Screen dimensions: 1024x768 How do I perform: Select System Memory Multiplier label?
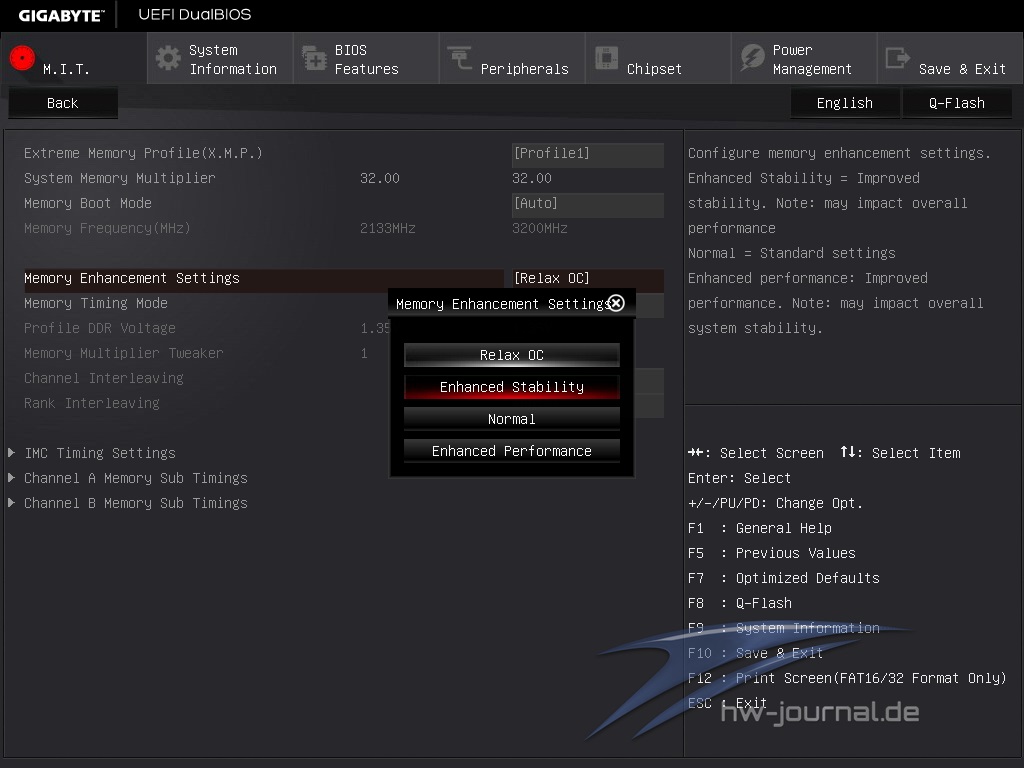click(x=120, y=178)
